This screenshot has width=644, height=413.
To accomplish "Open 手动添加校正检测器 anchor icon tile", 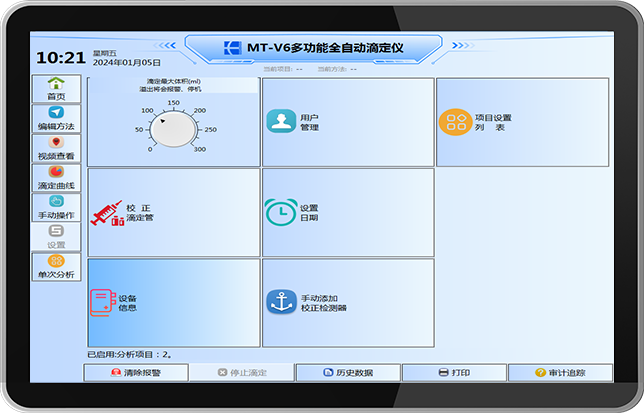I will [x=281, y=302].
